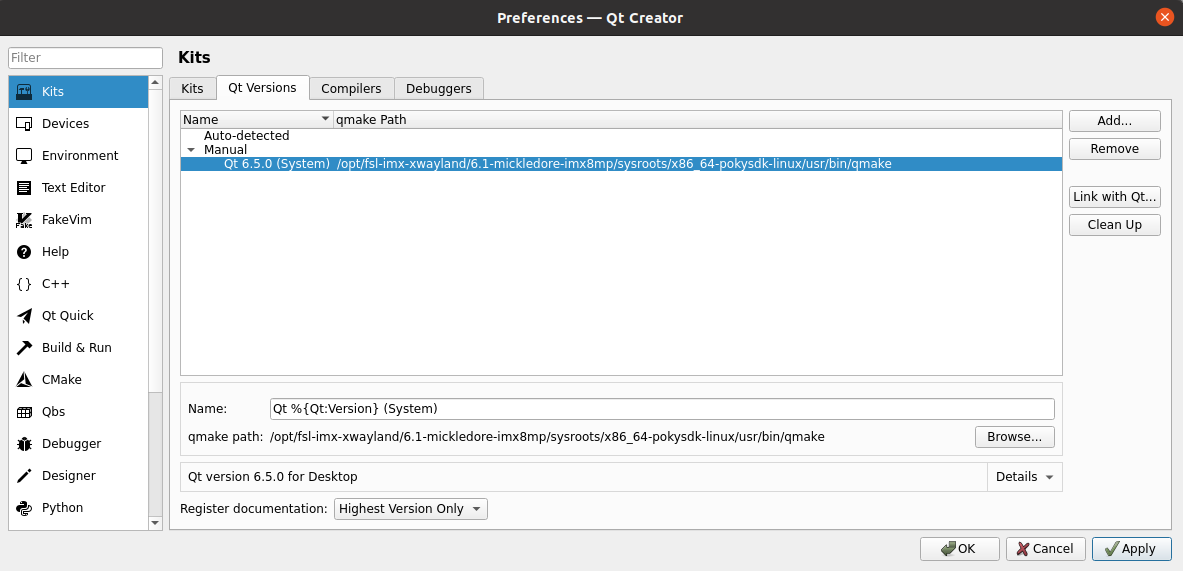Focus the Filter search field
Image resolution: width=1183 pixels, height=571 pixels.
[x=85, y=58]
